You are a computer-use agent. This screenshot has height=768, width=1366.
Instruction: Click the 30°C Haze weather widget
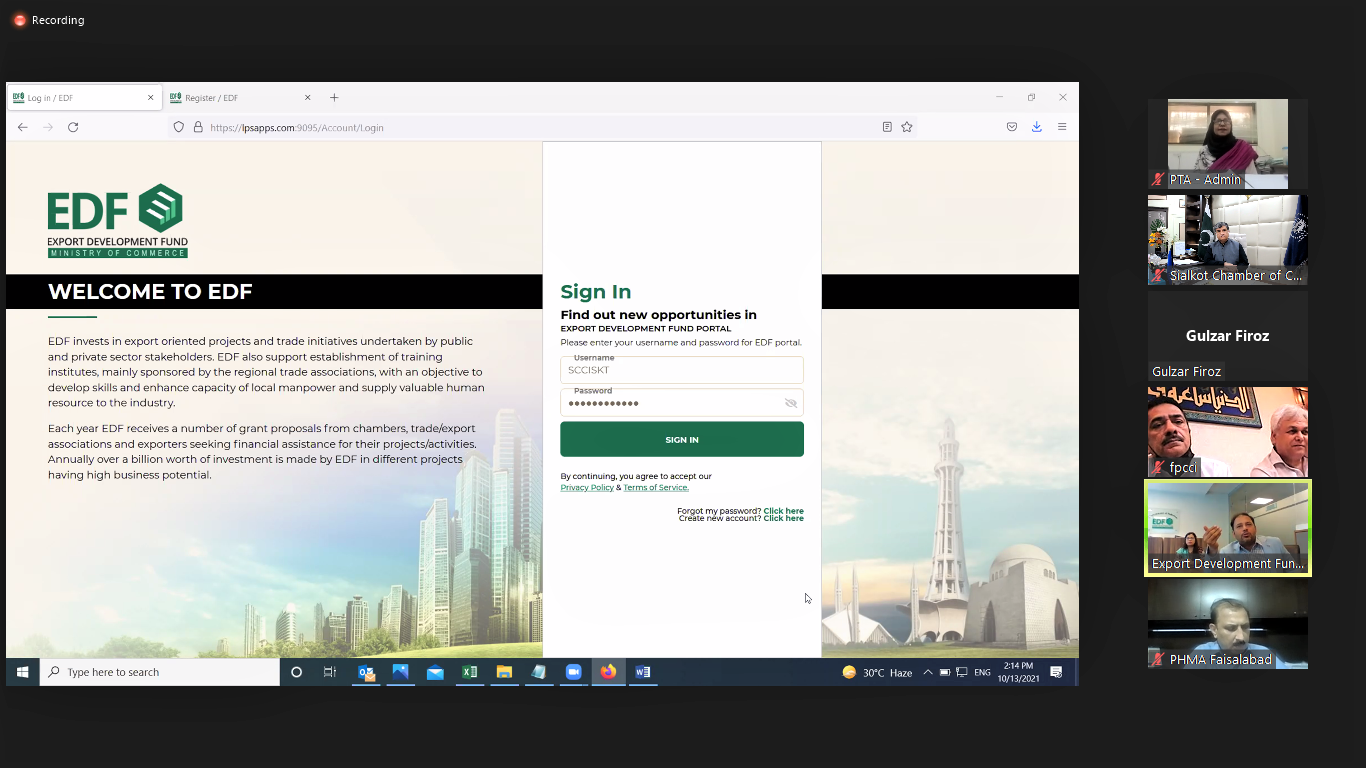pos(877,672)
